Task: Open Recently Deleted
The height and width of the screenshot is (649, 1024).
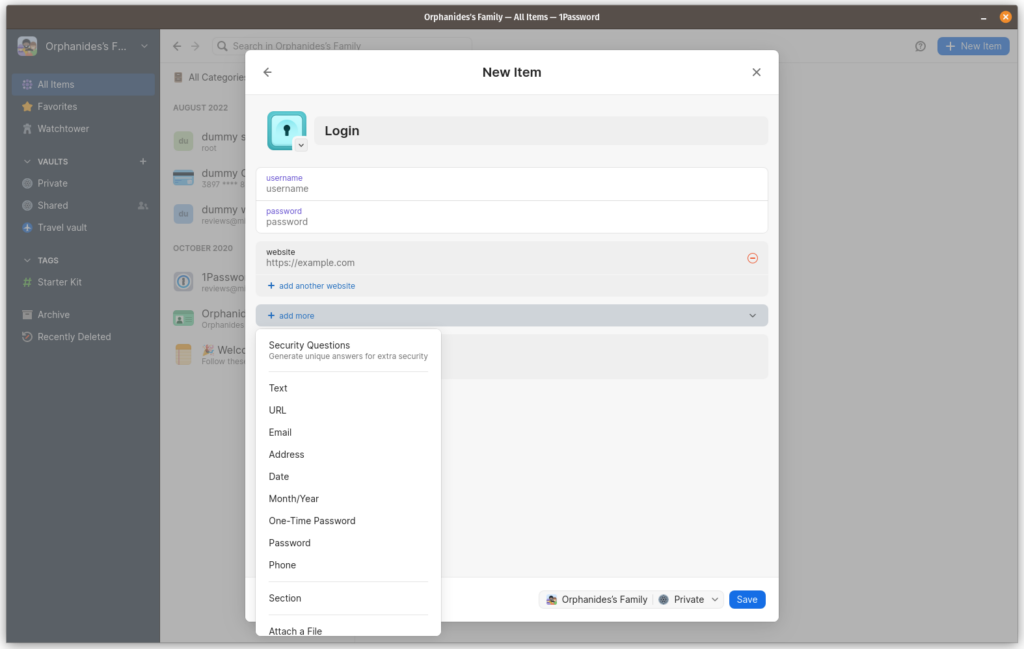Action: [84, 337]
